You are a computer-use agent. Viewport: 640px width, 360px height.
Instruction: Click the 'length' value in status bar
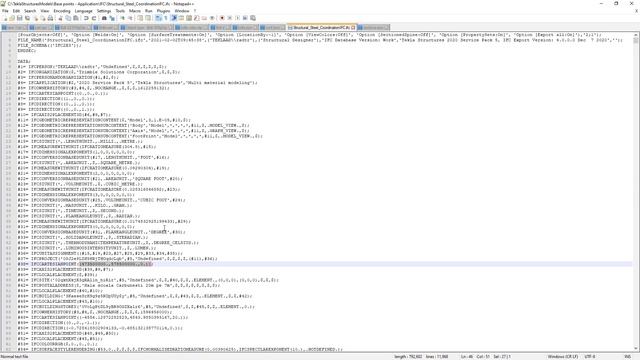pyautogui.click(x=408, y=357)
